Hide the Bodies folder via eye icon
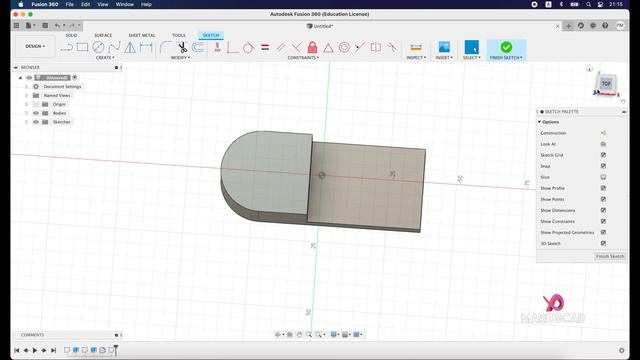The width and height of the screenshot is (640, 360). [36, 113]
